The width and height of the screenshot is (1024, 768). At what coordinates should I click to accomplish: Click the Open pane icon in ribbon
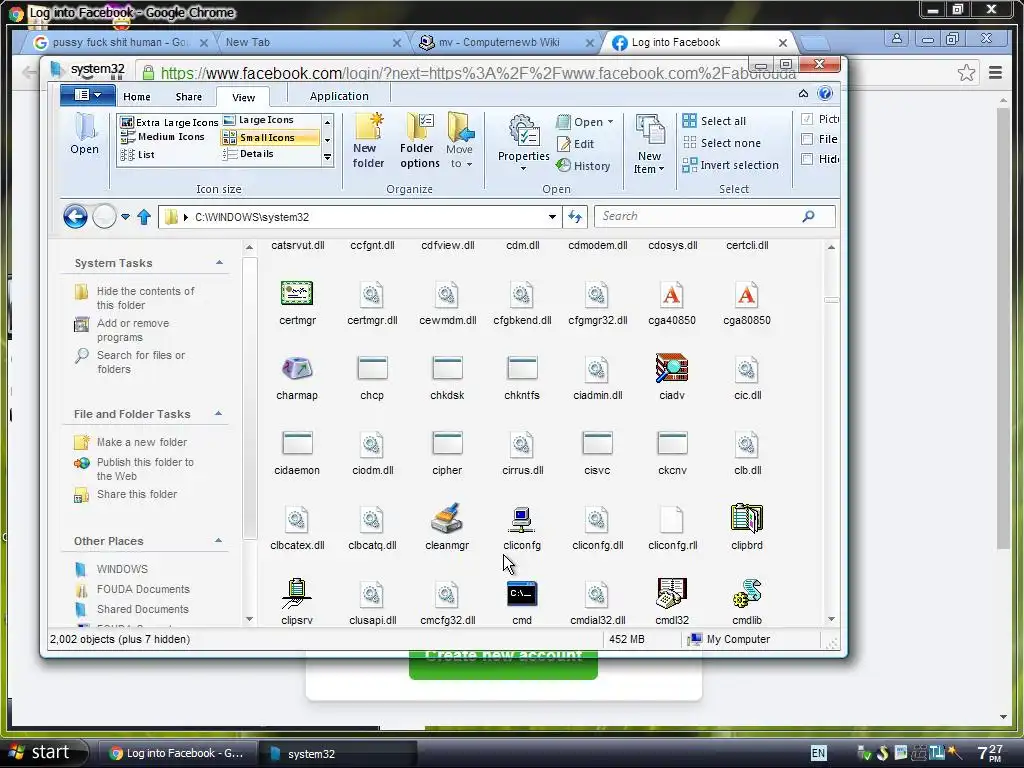click(85, 134)
